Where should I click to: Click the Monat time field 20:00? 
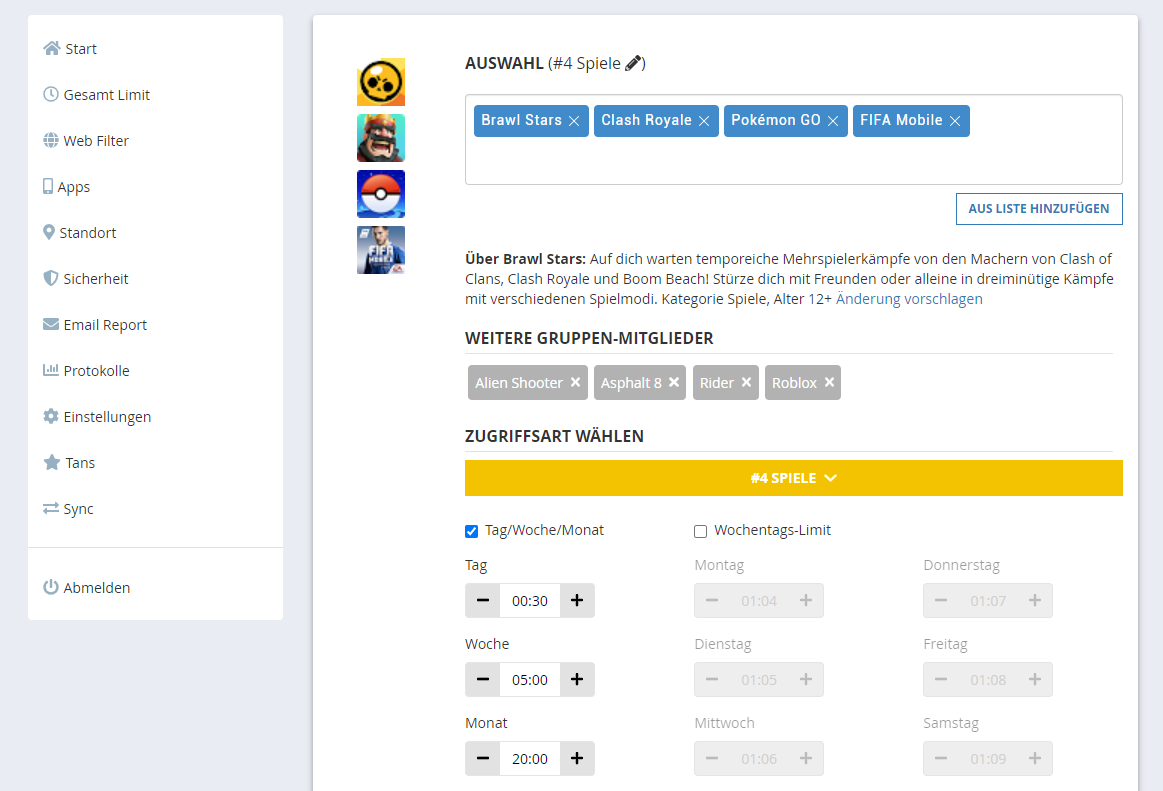pyautogui.click(x=530, y=759)
